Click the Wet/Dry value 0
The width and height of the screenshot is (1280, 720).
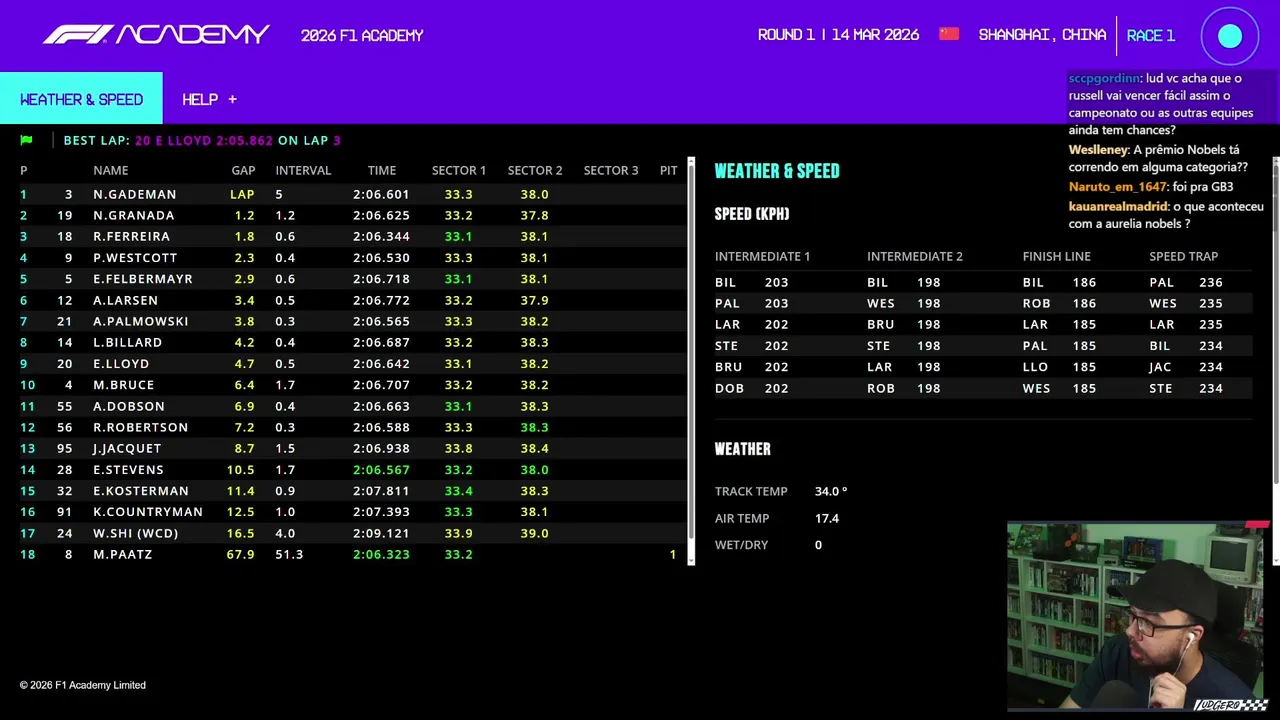click(x=818, y=545)
